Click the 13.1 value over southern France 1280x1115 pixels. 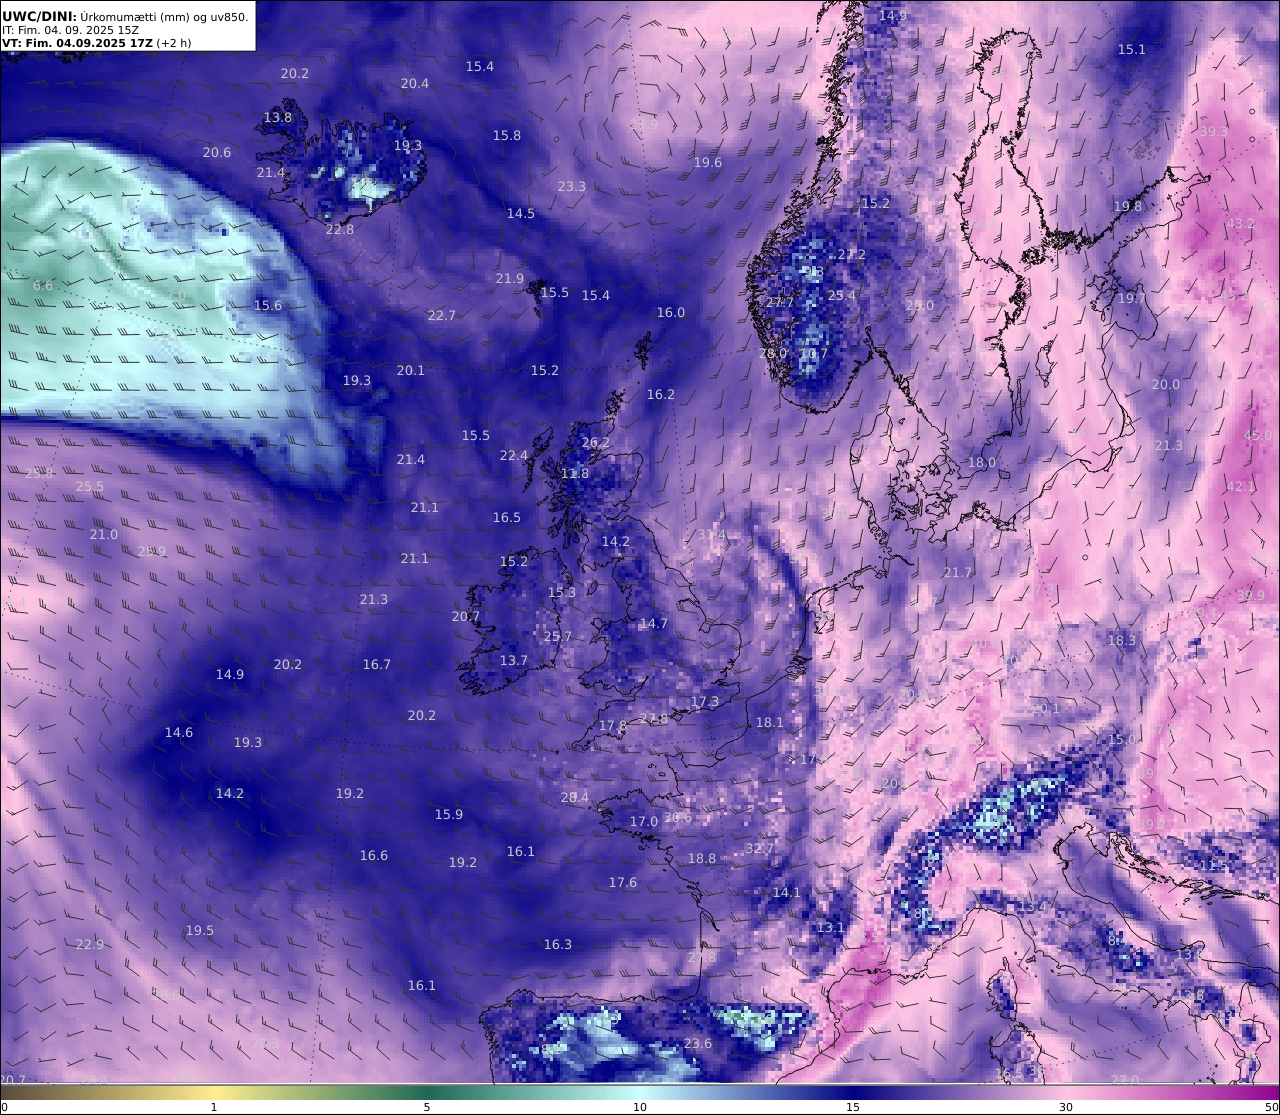pyautogui.click(x=831, y=928)
